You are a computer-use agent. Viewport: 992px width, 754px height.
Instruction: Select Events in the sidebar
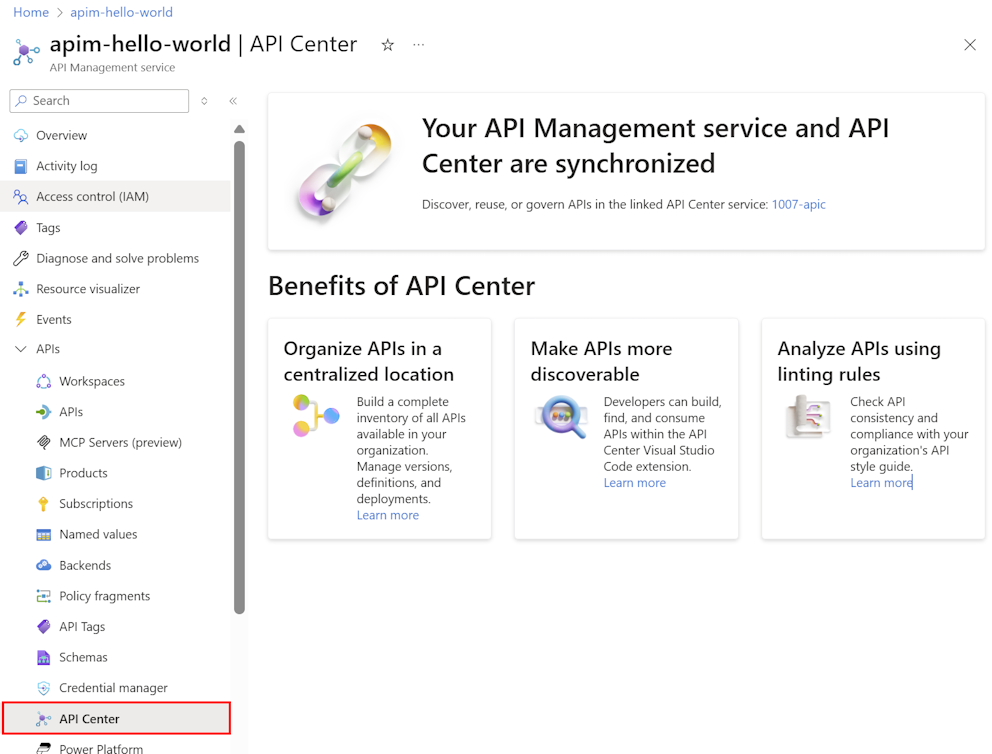coord(115,319)
